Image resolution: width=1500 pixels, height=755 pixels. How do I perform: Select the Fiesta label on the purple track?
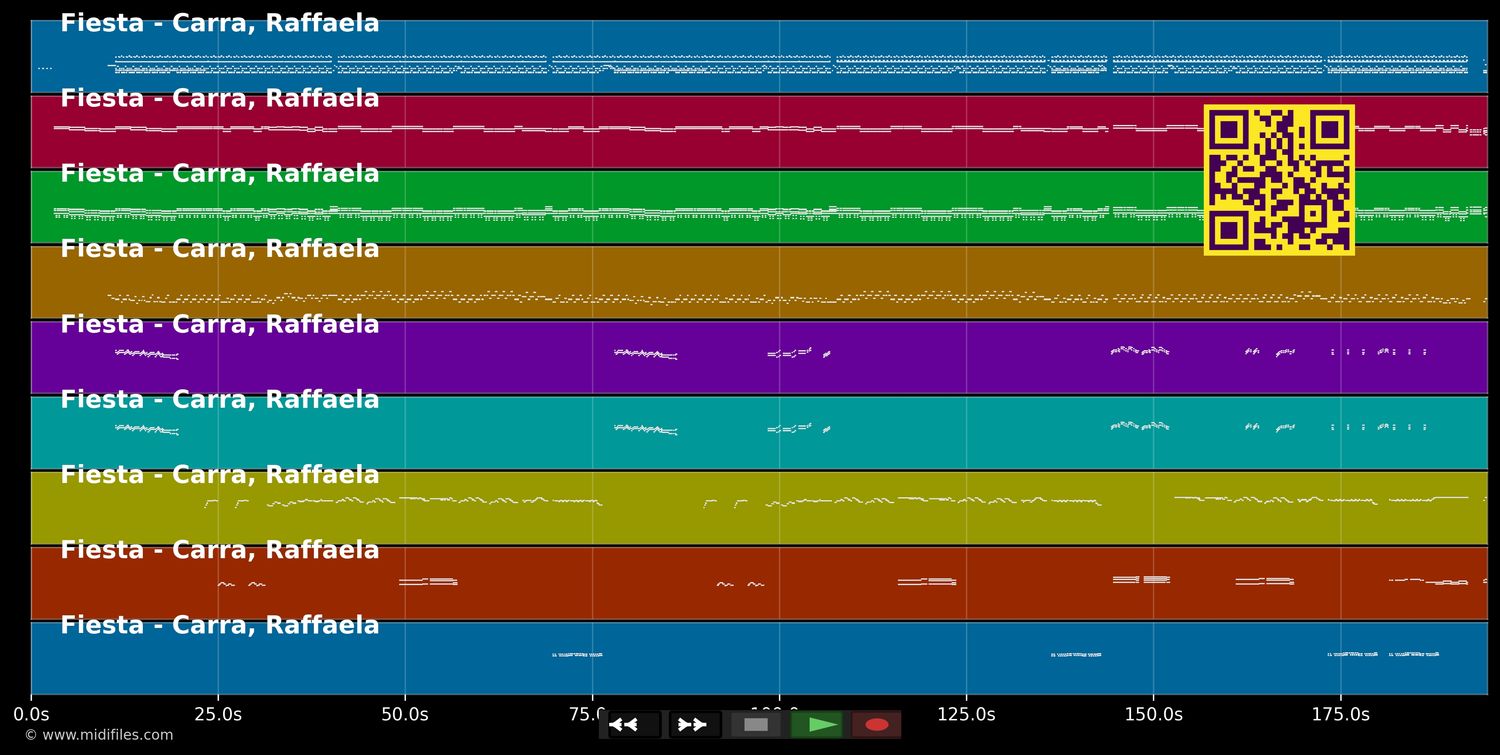(220, 325)
